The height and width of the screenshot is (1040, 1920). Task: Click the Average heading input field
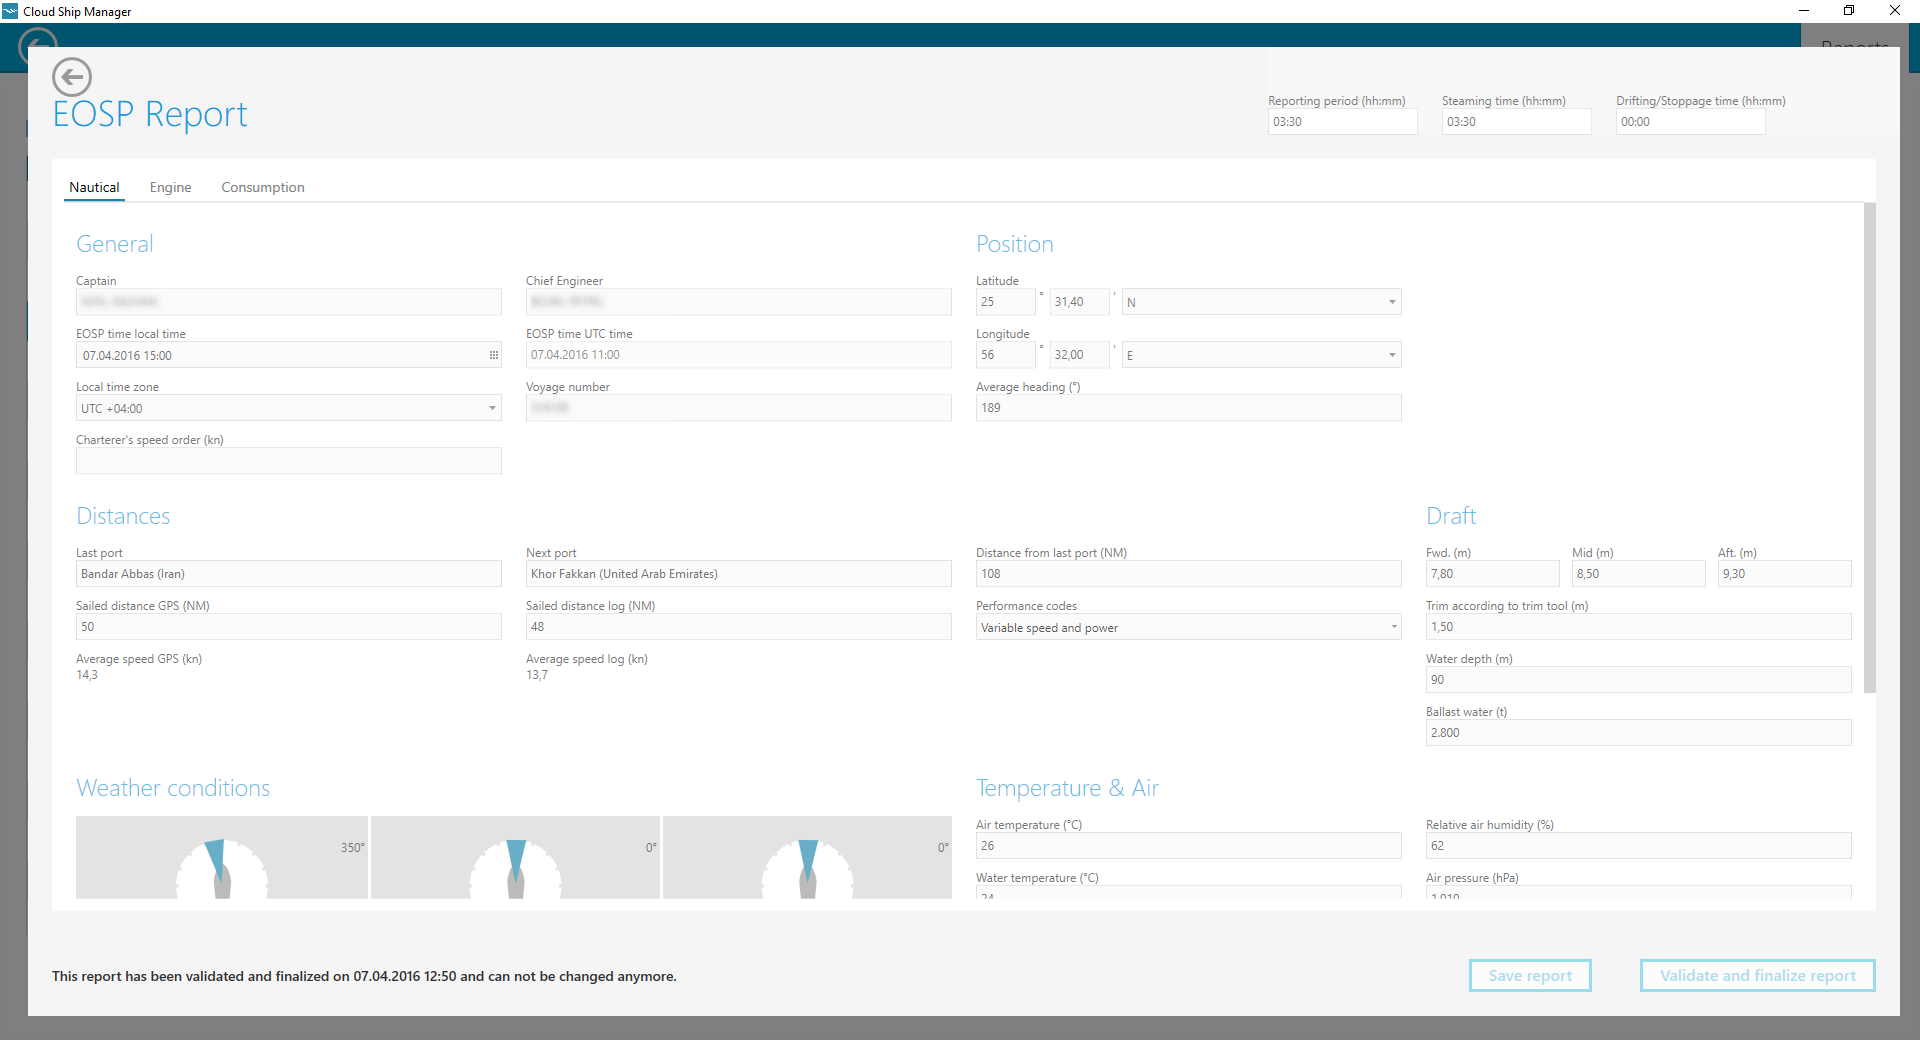[x=1188, y=408]
